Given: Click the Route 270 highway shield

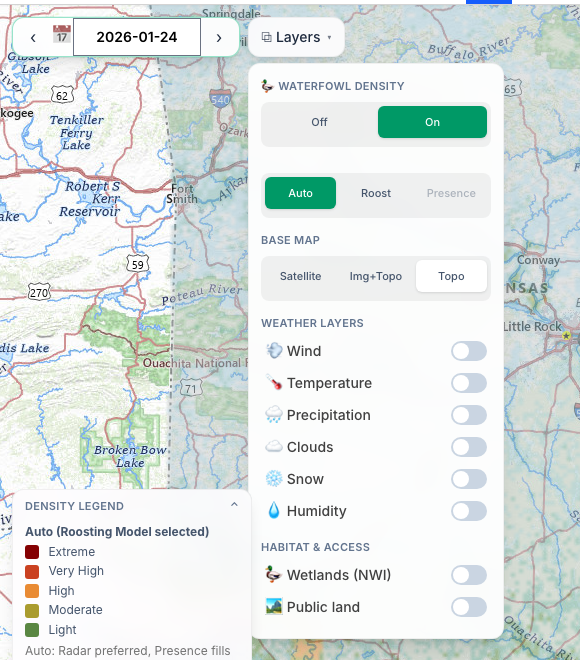Looking at the screenshot, I should (39, 292).
